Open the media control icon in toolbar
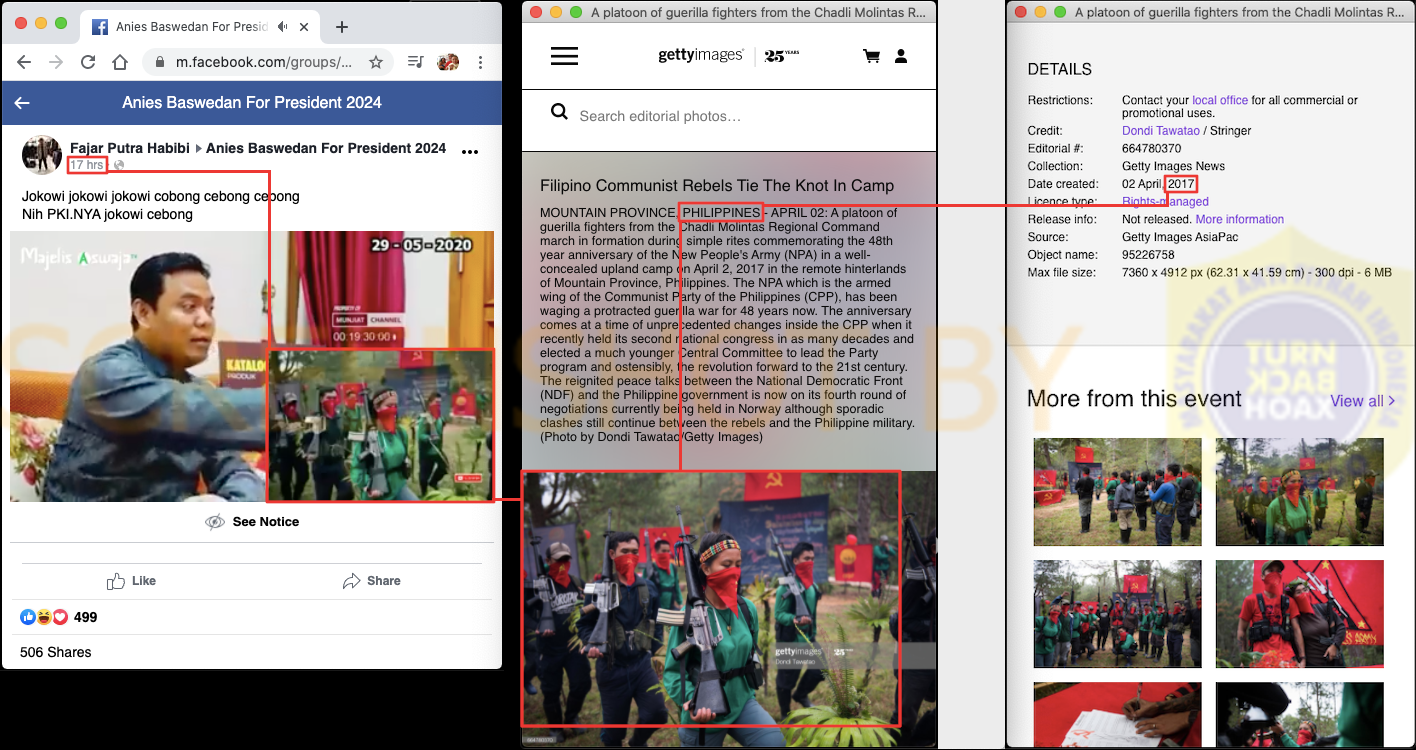The image size is (1416, 750). click(x=416, y=62)
